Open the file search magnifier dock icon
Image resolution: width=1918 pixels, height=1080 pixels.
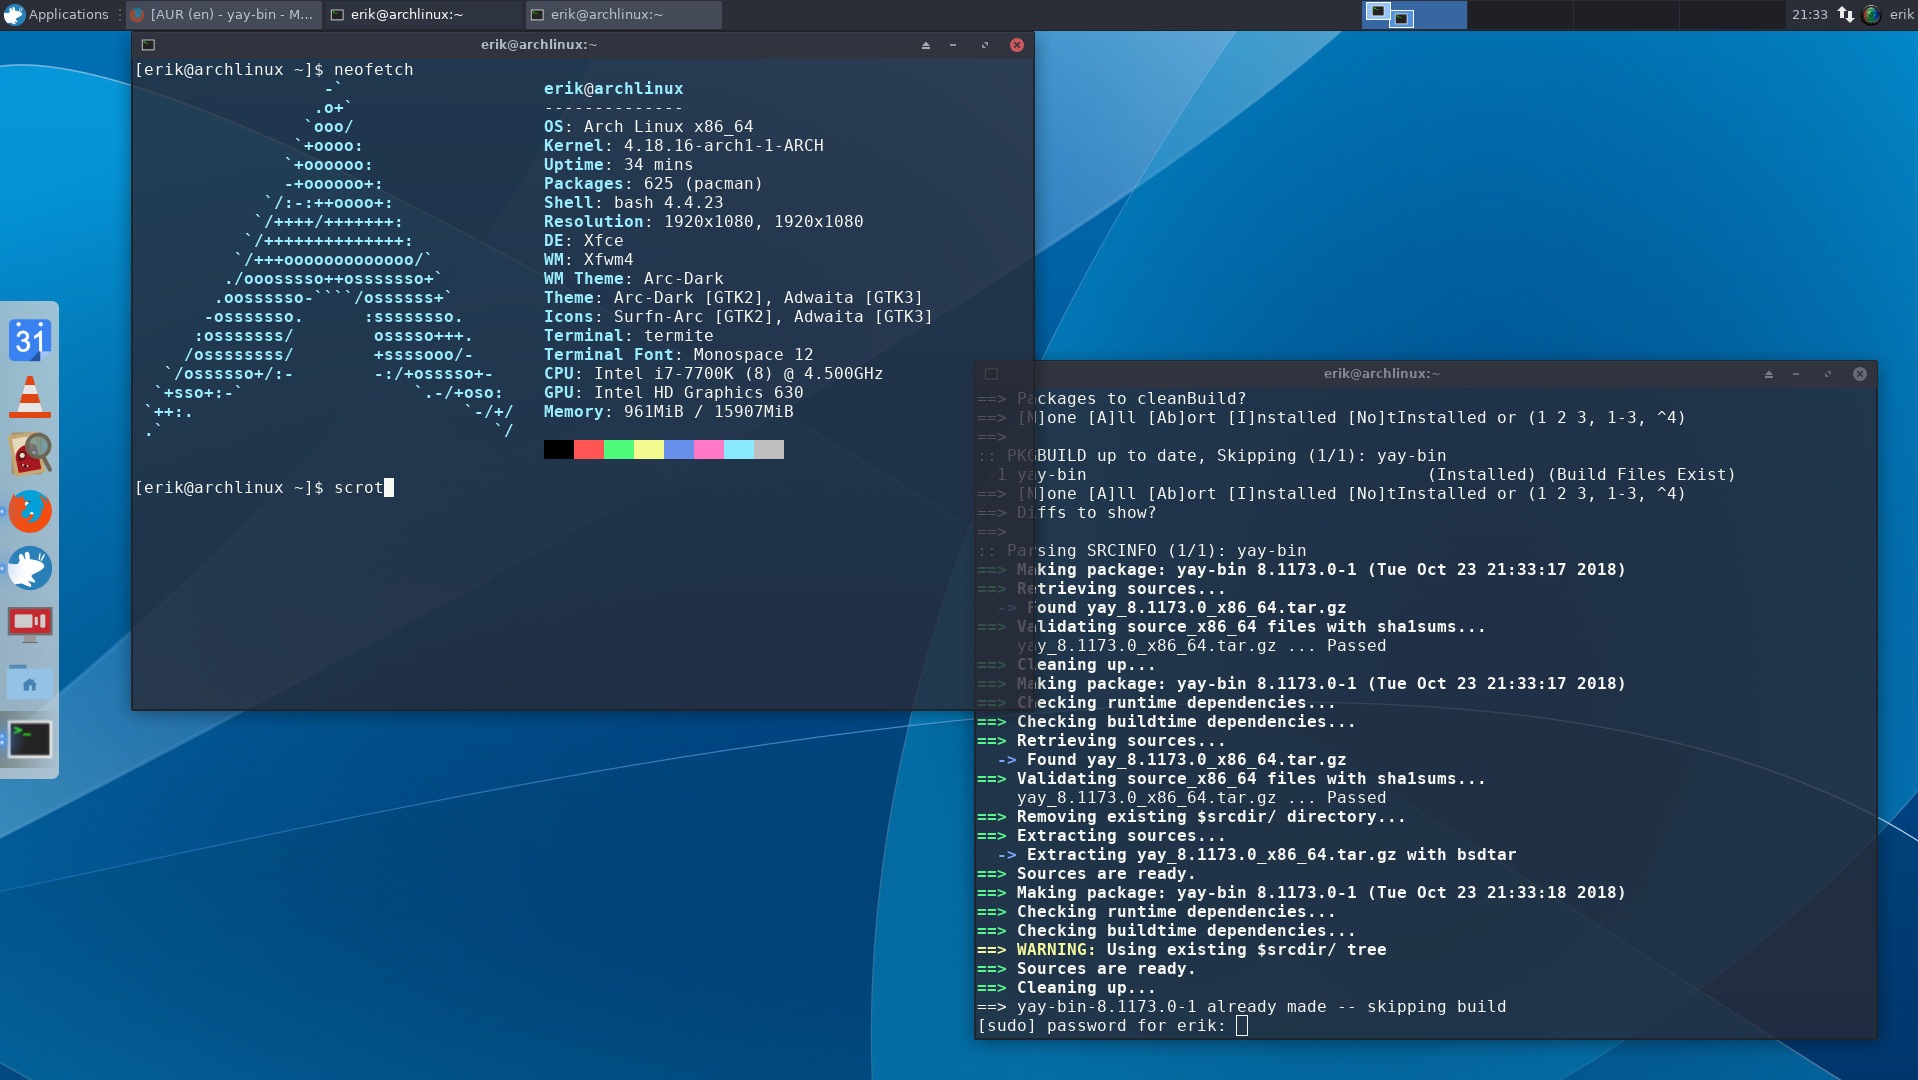pos(30,454)
